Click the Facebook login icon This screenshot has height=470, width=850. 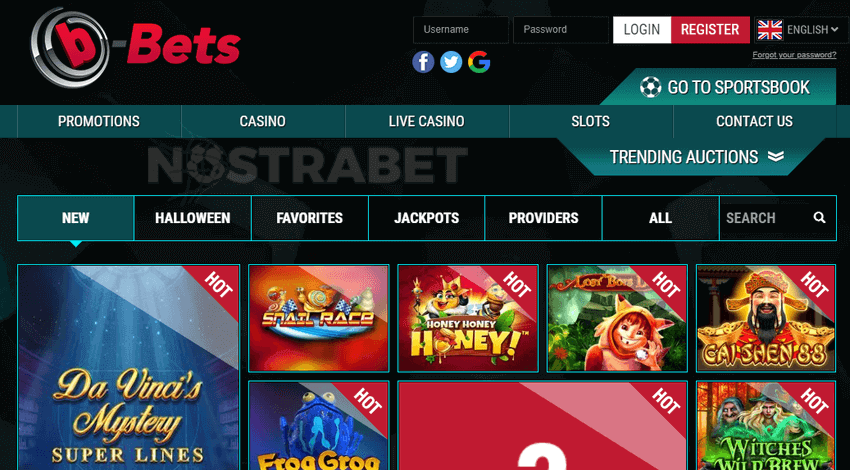pyautogui.click(x=423, y=62)
